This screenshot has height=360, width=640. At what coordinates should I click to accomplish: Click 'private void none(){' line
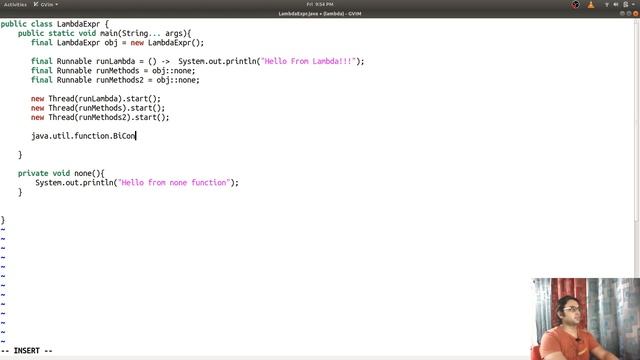pyautogui.click(x=61, y=173)
